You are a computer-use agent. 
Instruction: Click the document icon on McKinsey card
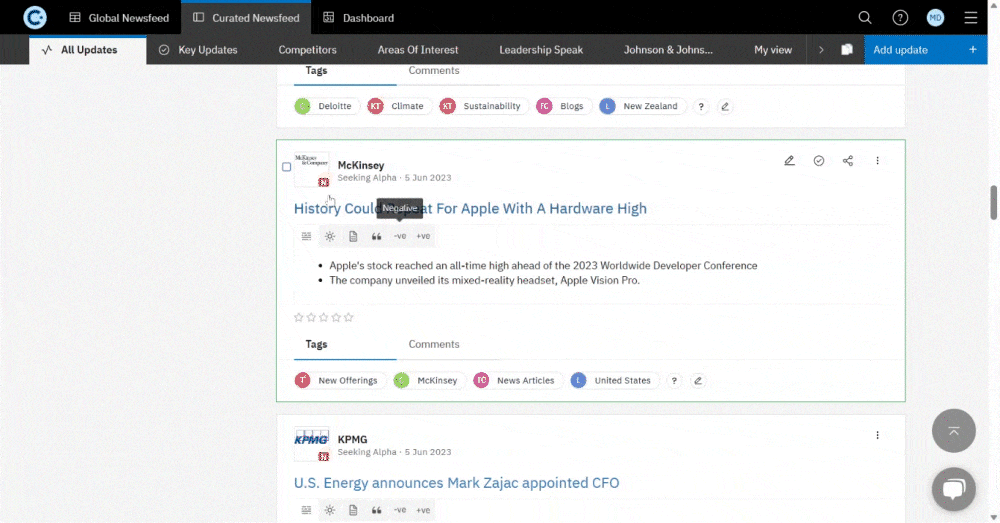(x=353, y=236)
